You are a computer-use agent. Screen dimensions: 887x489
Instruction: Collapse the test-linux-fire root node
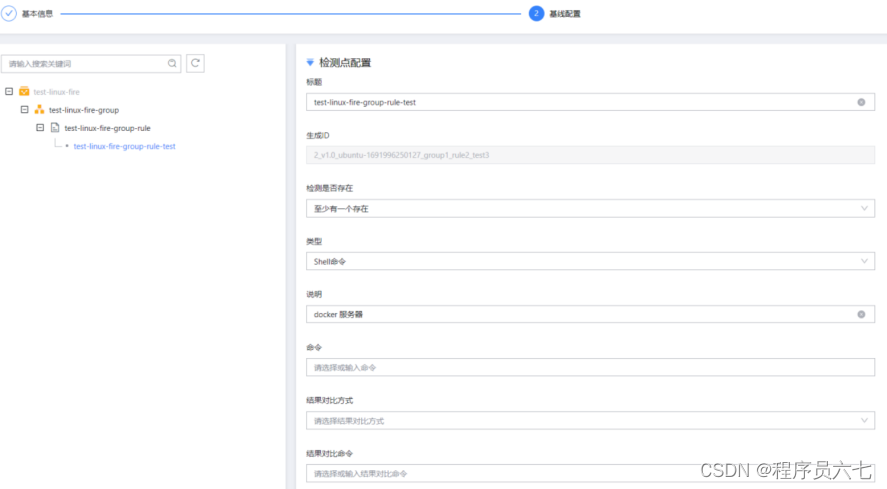pyautogui.click(x=9, y=91)
